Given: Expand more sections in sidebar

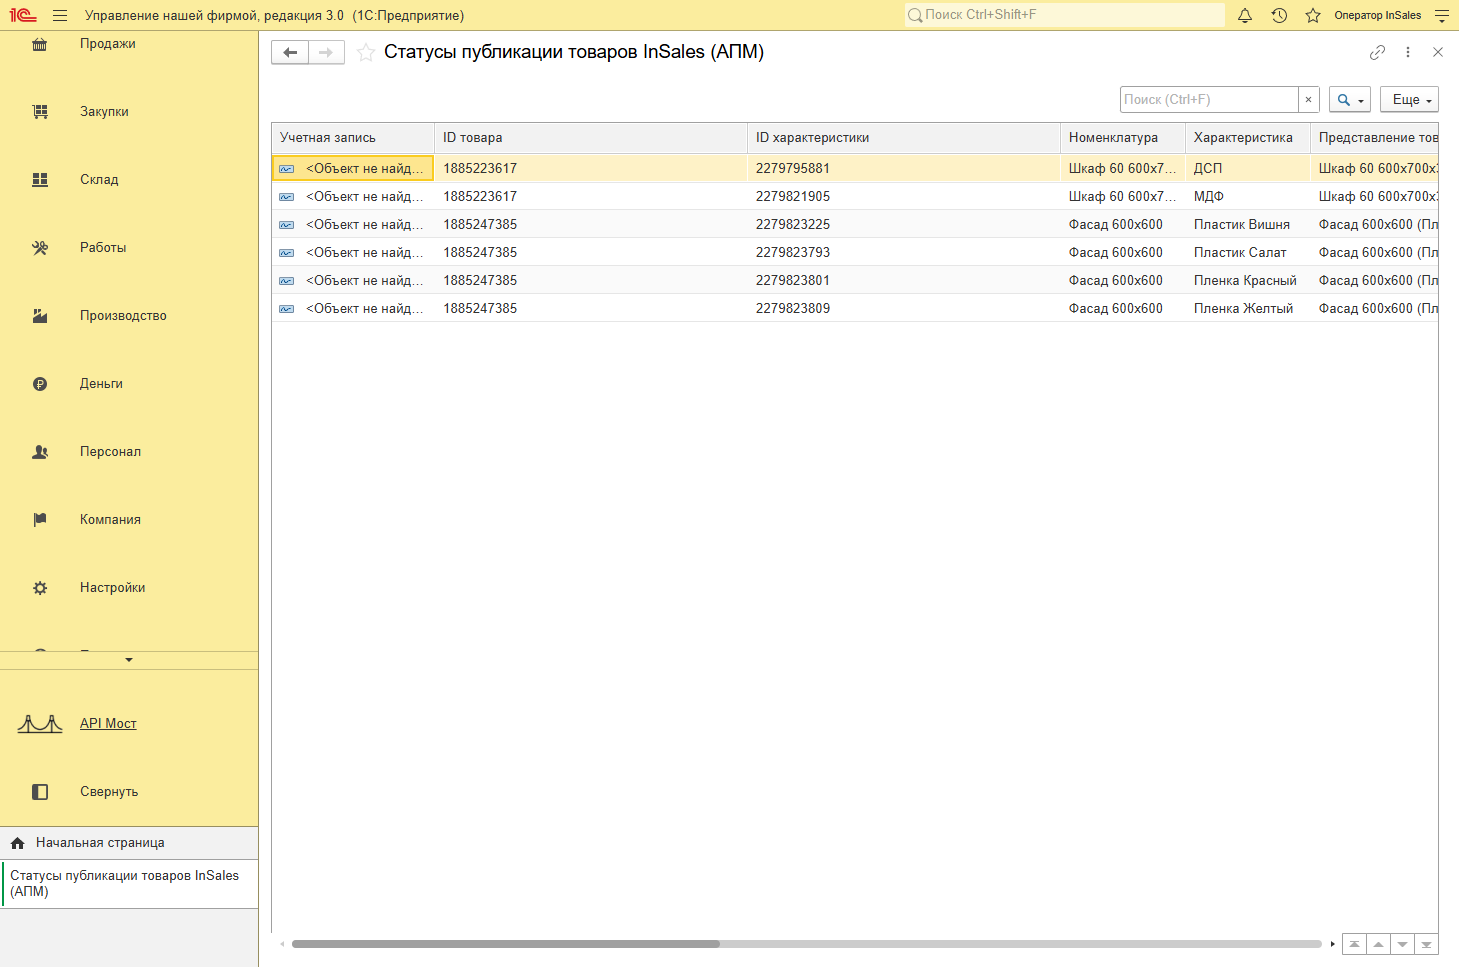Looking at the screenshot, I should coord(129,660).
